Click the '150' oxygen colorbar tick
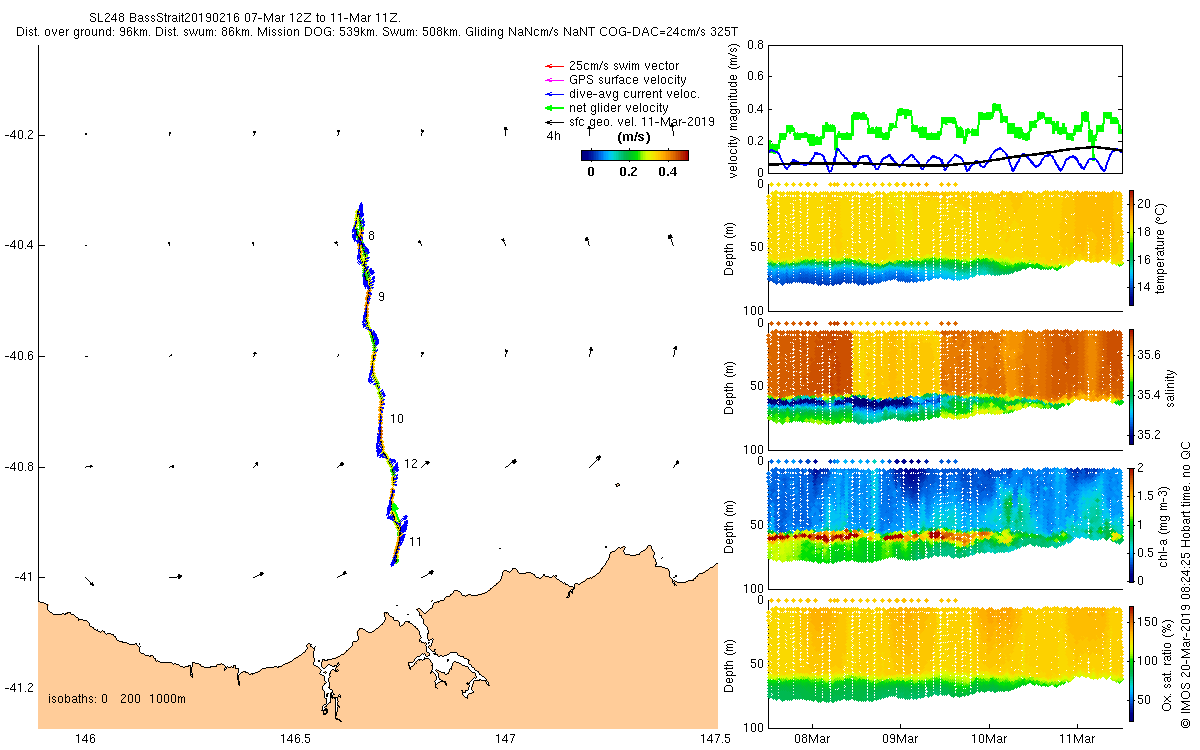 pyautogui.click(x=1150, y=622)
